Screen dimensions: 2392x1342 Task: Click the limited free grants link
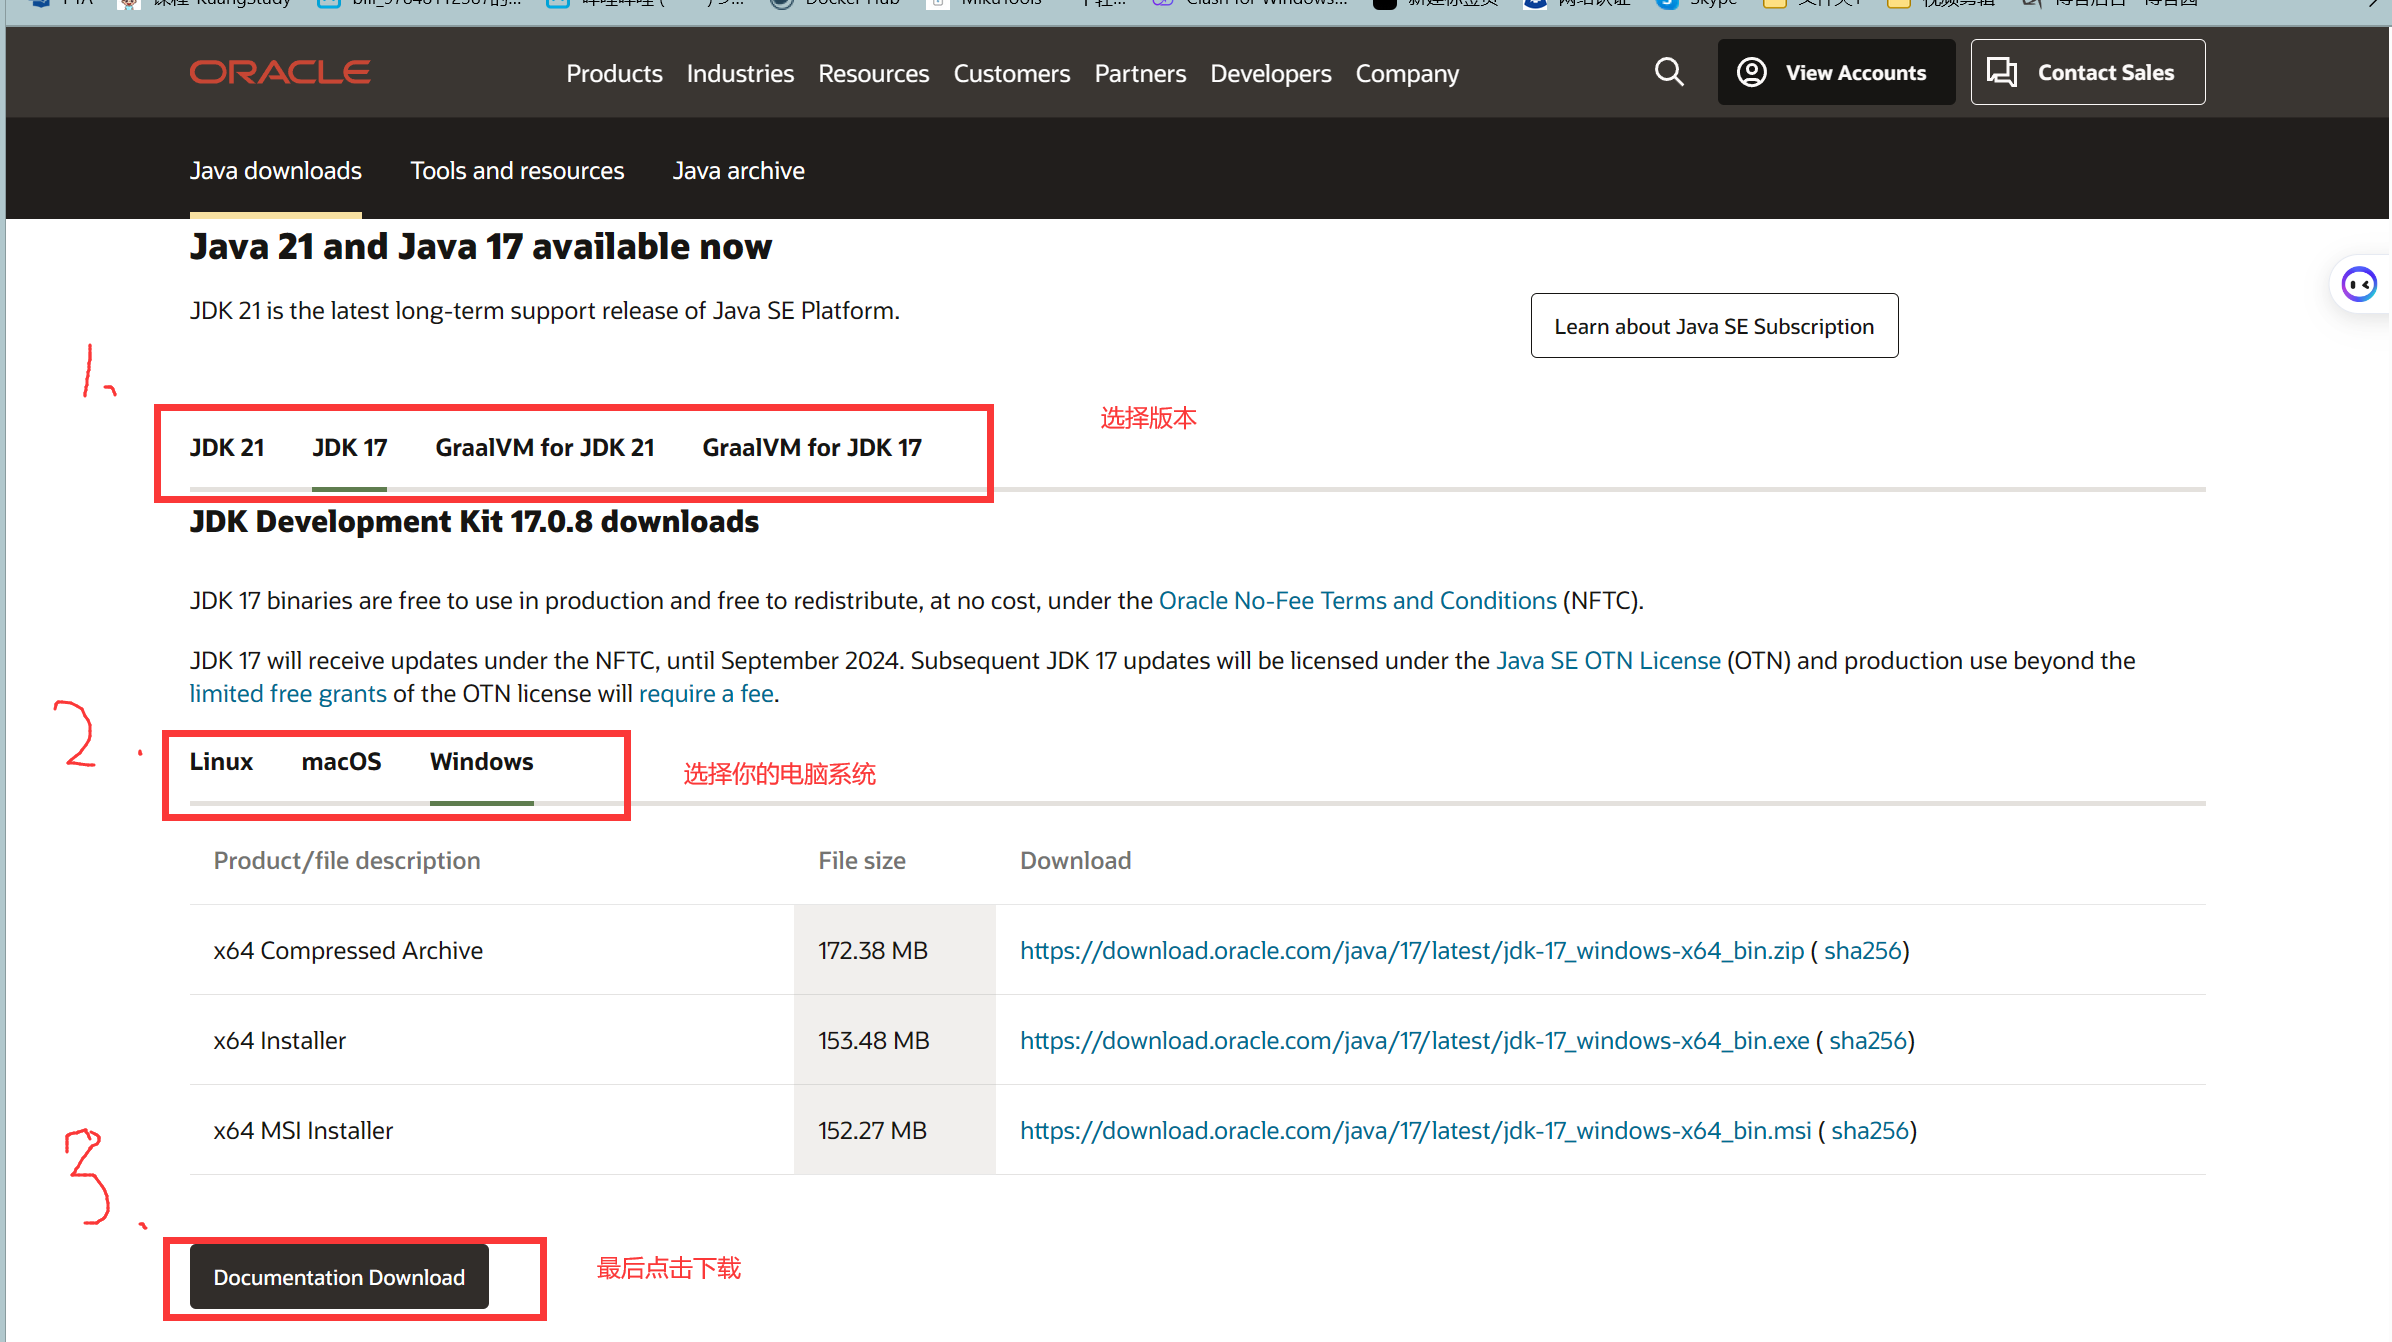[x=288, y=693]
